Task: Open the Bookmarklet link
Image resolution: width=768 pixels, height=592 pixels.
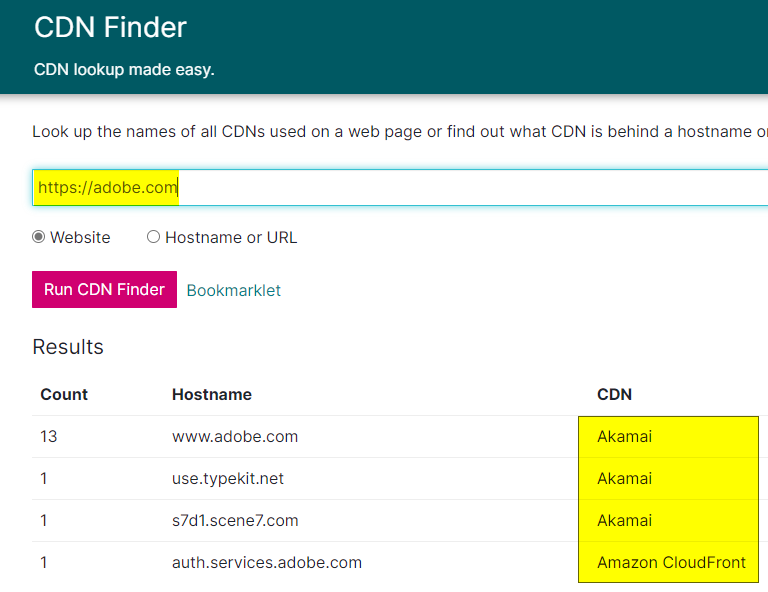Action: [x=234, y=290]
